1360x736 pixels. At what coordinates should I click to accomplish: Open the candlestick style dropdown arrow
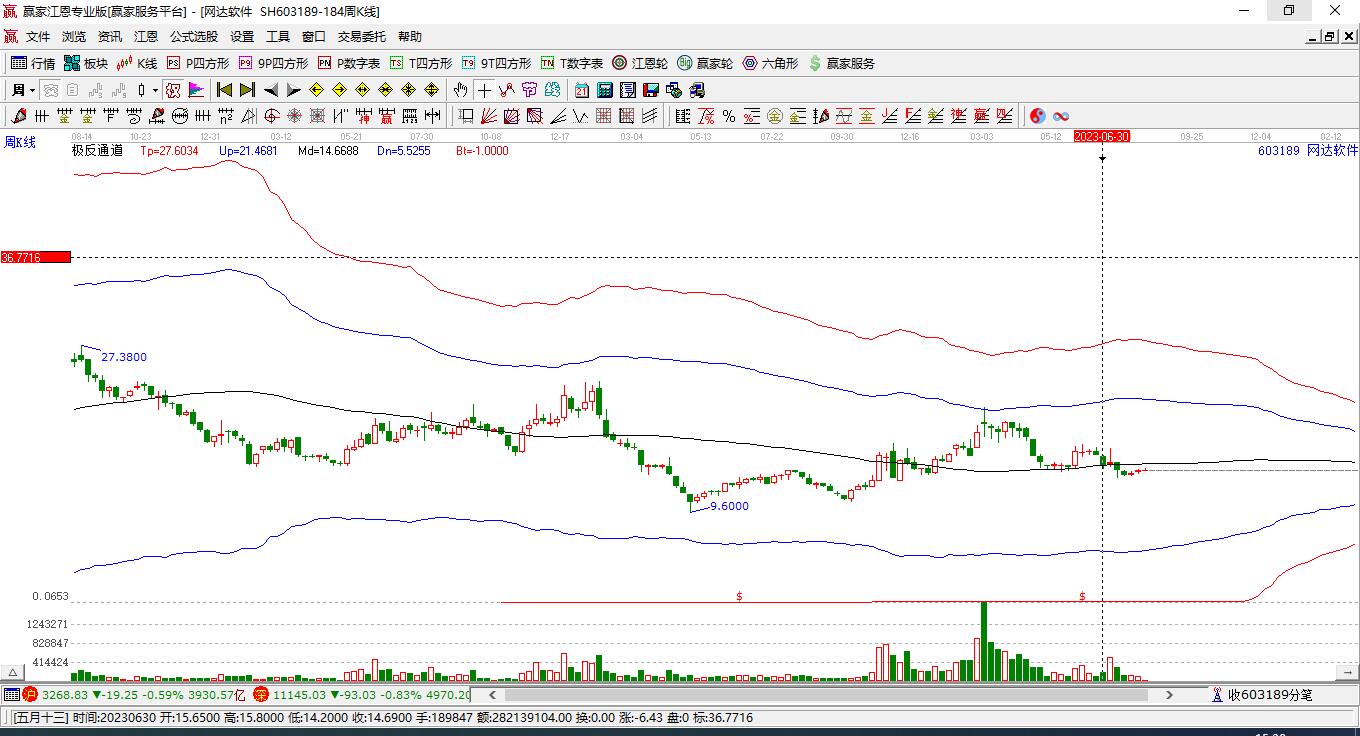point(155,90)
